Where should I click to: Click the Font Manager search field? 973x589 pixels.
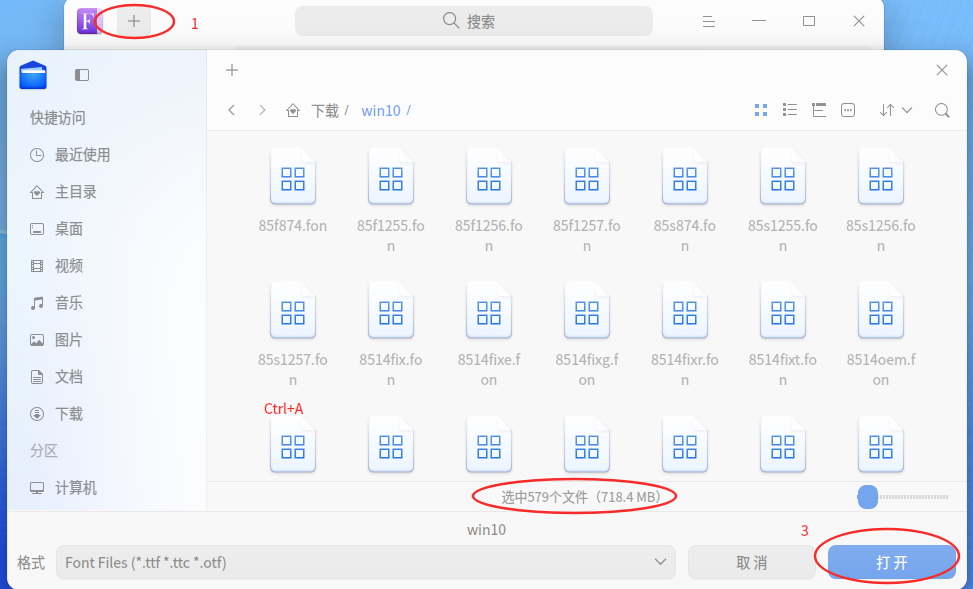473,21
